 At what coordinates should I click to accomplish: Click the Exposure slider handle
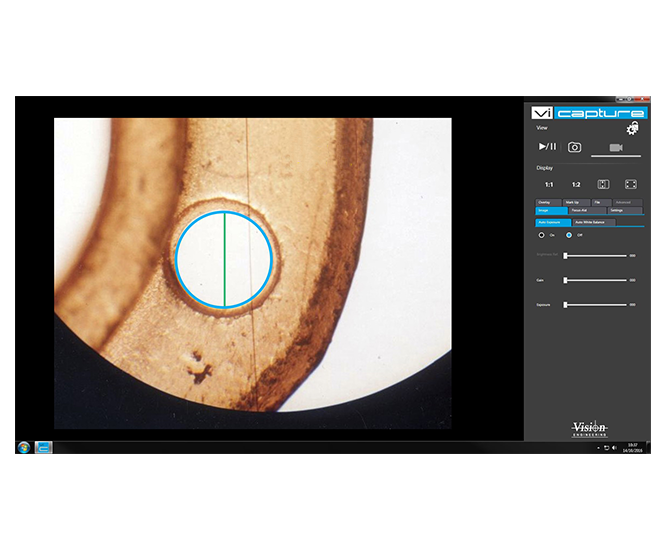click(566, 304)
